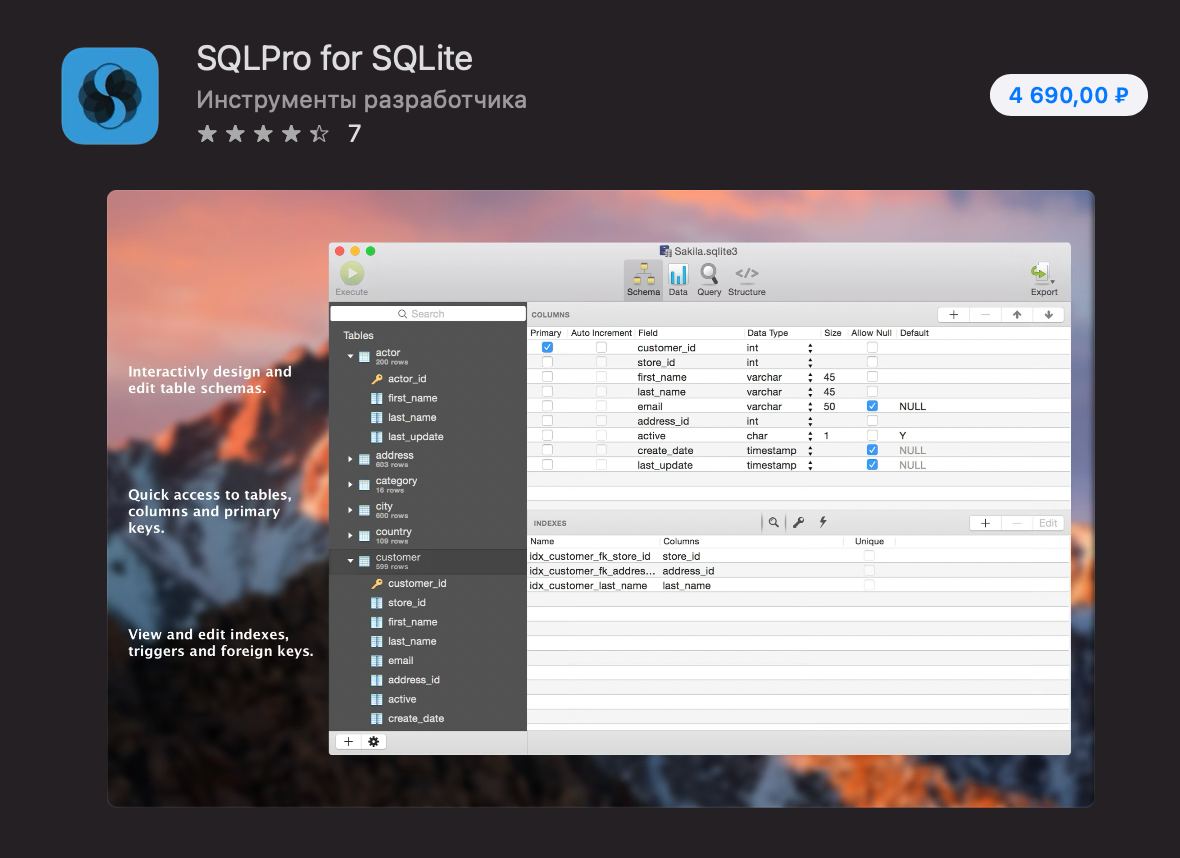Screen dimensions: 1180x858
Task: Click the Data Type column header
Action: (x=767, y=333)
